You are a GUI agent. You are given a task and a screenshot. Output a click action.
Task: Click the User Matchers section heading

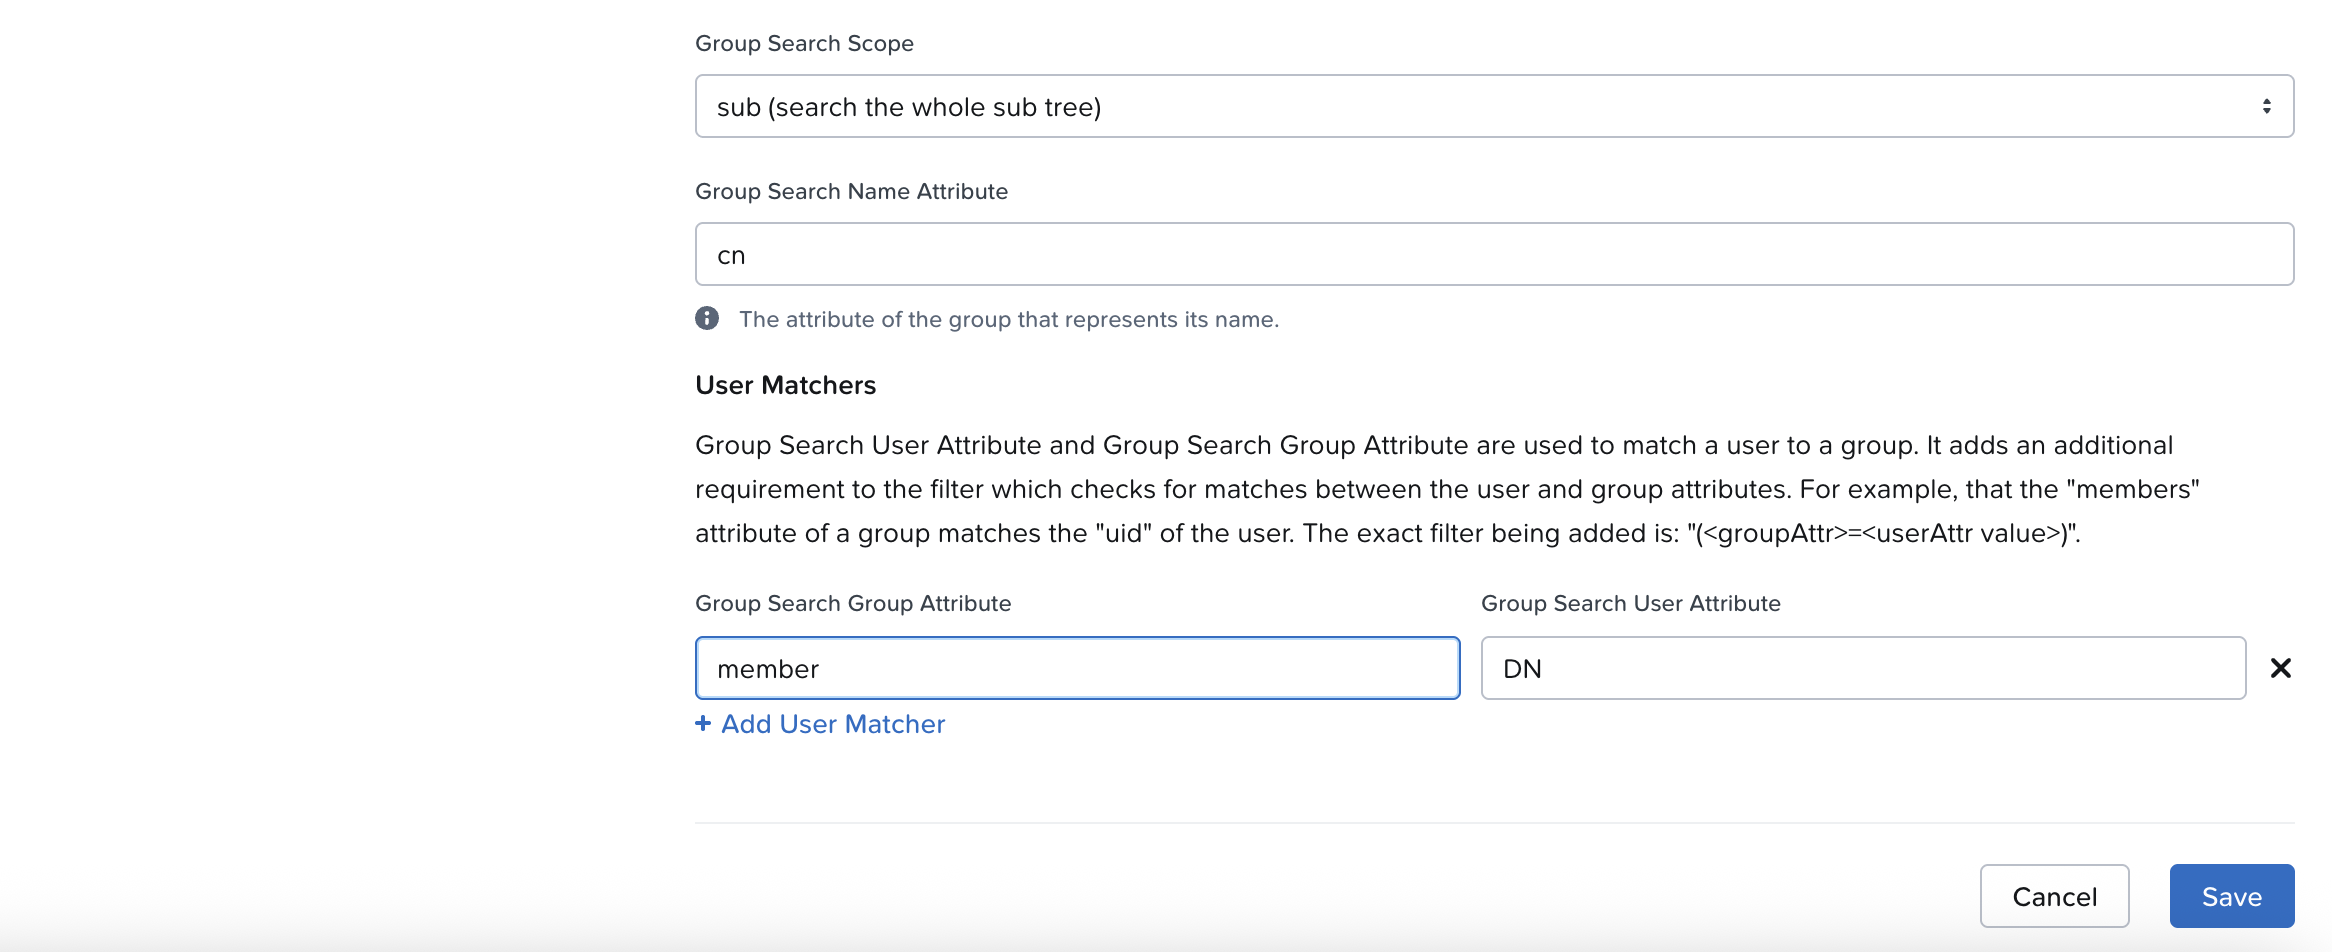coord(785,385)
